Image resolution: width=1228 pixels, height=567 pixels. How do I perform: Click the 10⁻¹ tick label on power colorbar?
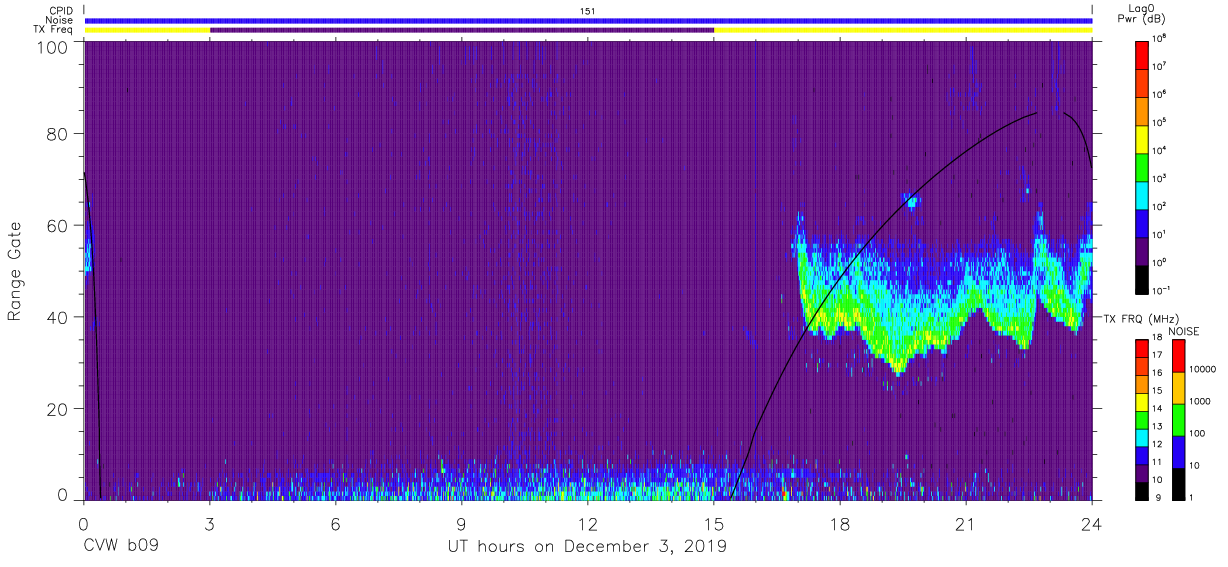(1162, 290)
